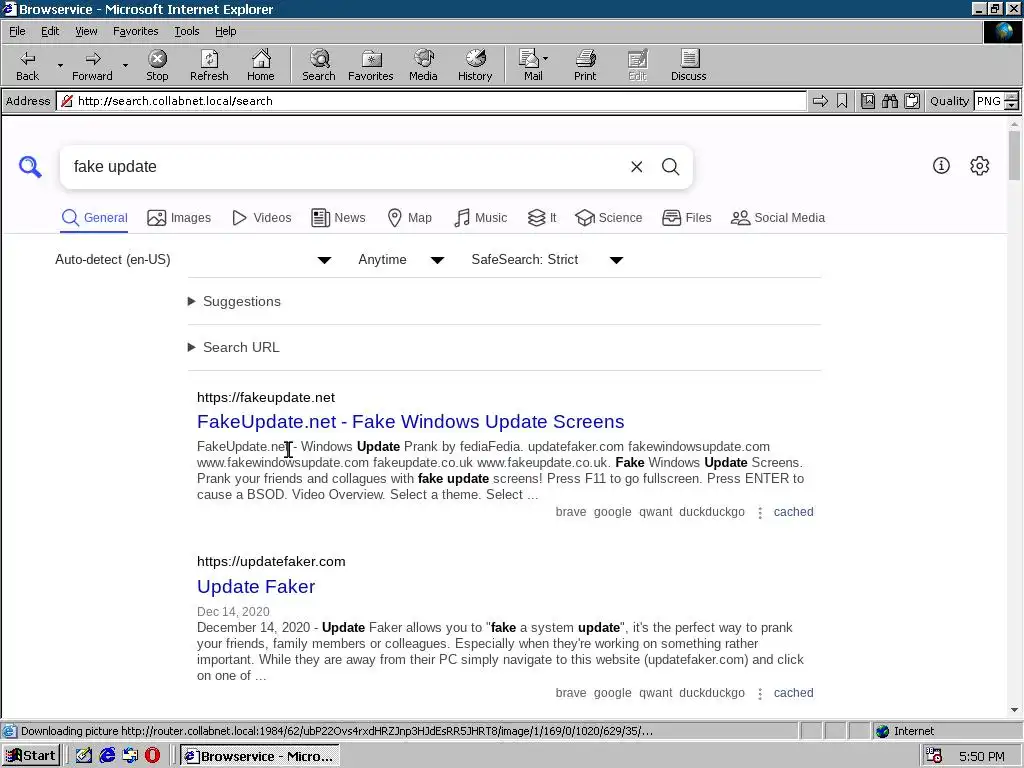Go to the Home page
This screenshot has height=768, width=1024.
pos(261,65)
